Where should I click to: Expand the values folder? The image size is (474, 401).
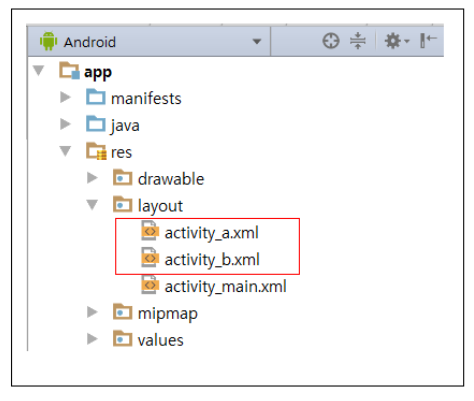(92, 339)
